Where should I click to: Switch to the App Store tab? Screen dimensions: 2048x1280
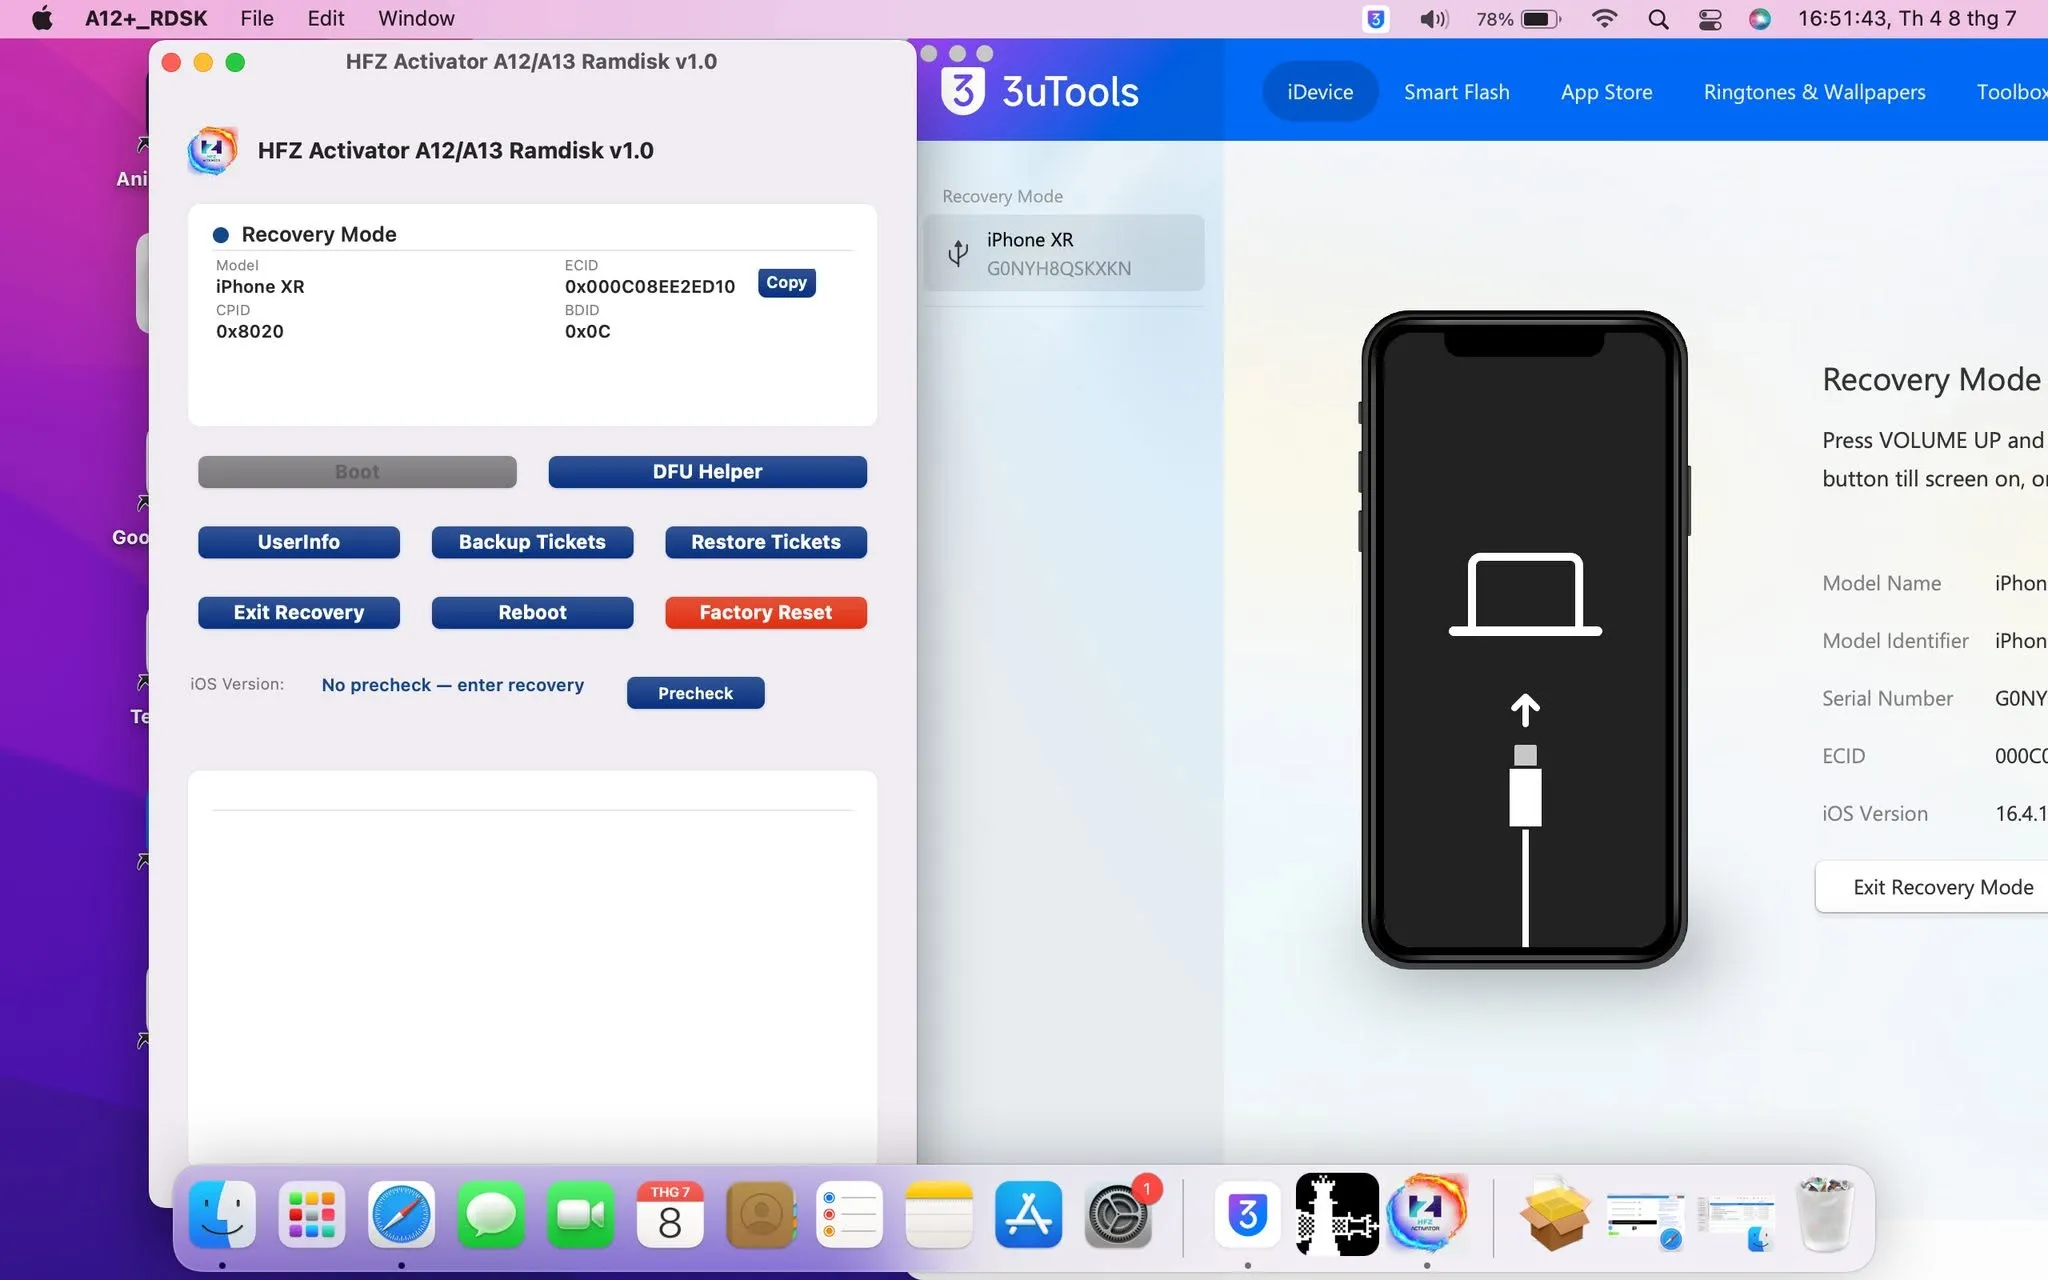point(1607,92)
